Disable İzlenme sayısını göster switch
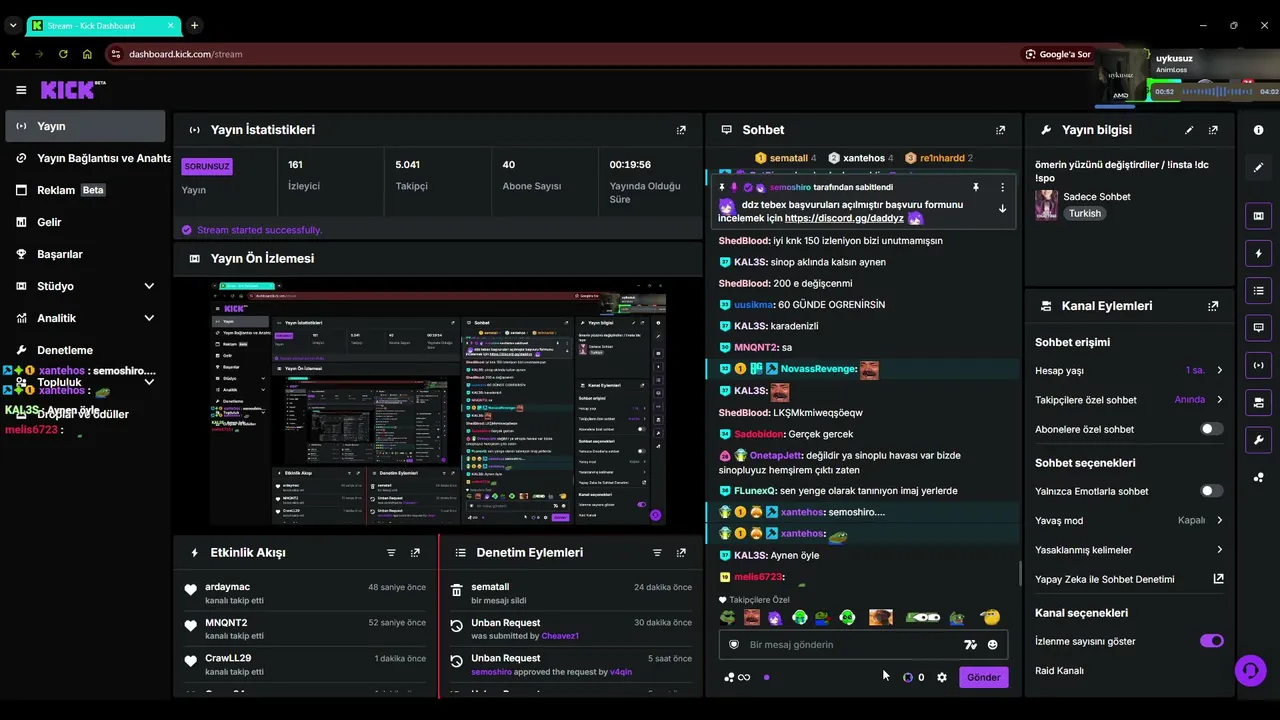Screen dimensions: 1280x720 [1211, 641]
